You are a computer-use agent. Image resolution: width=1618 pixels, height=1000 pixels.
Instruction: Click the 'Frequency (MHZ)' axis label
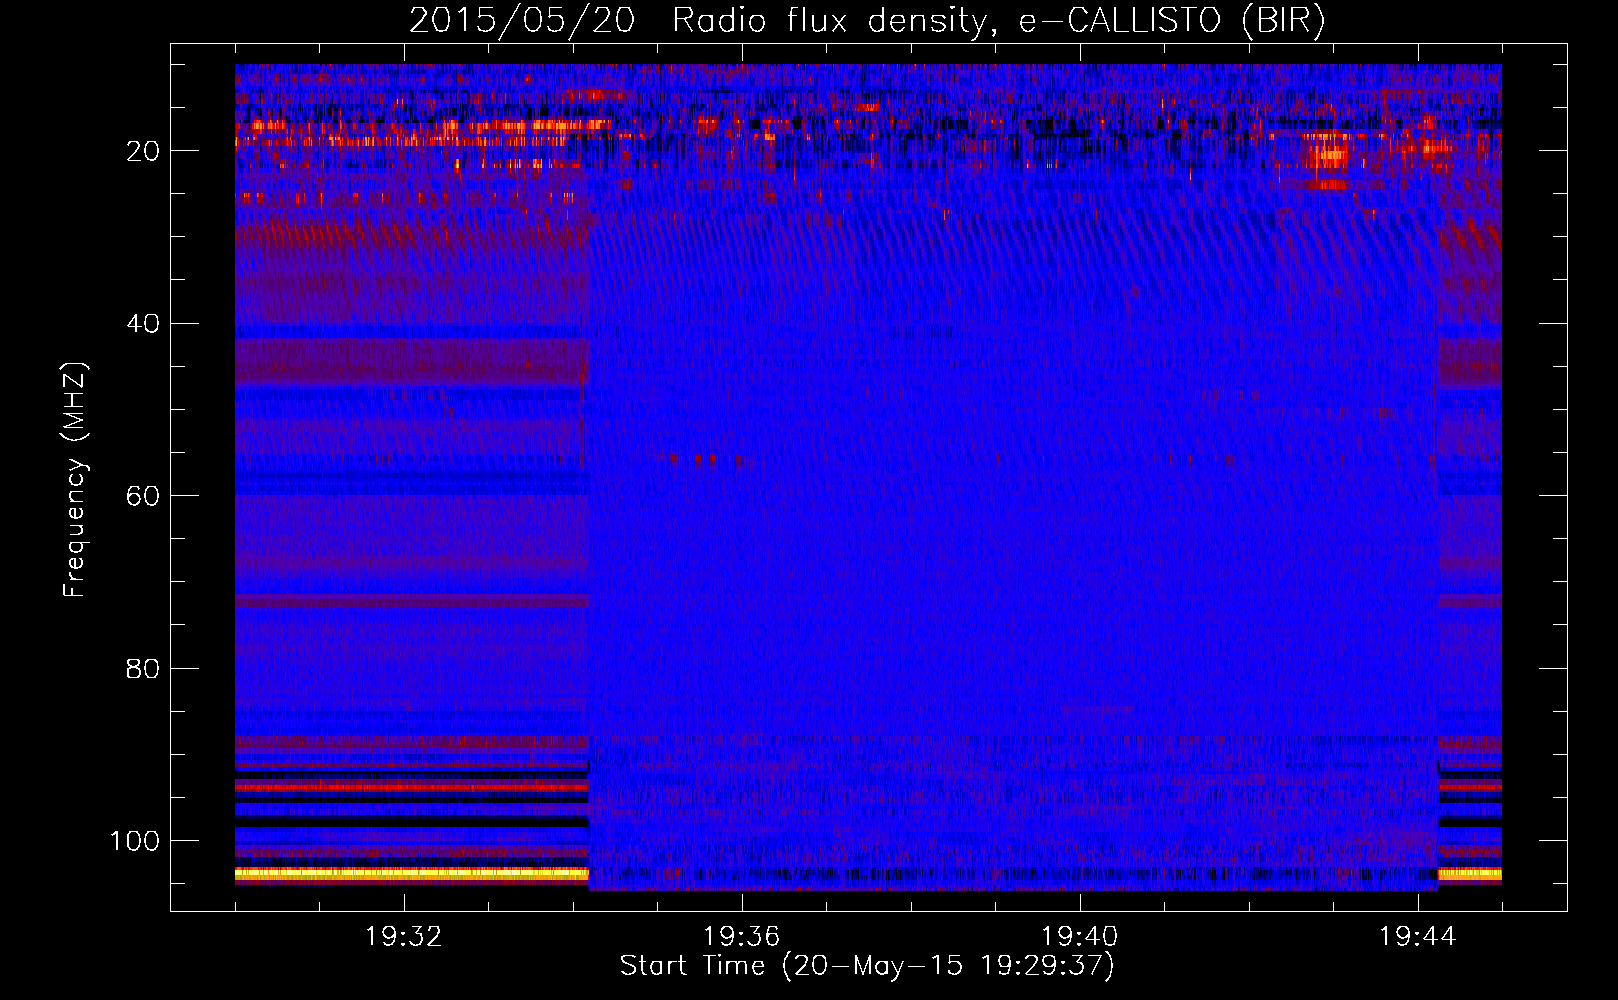click(75, 480)
